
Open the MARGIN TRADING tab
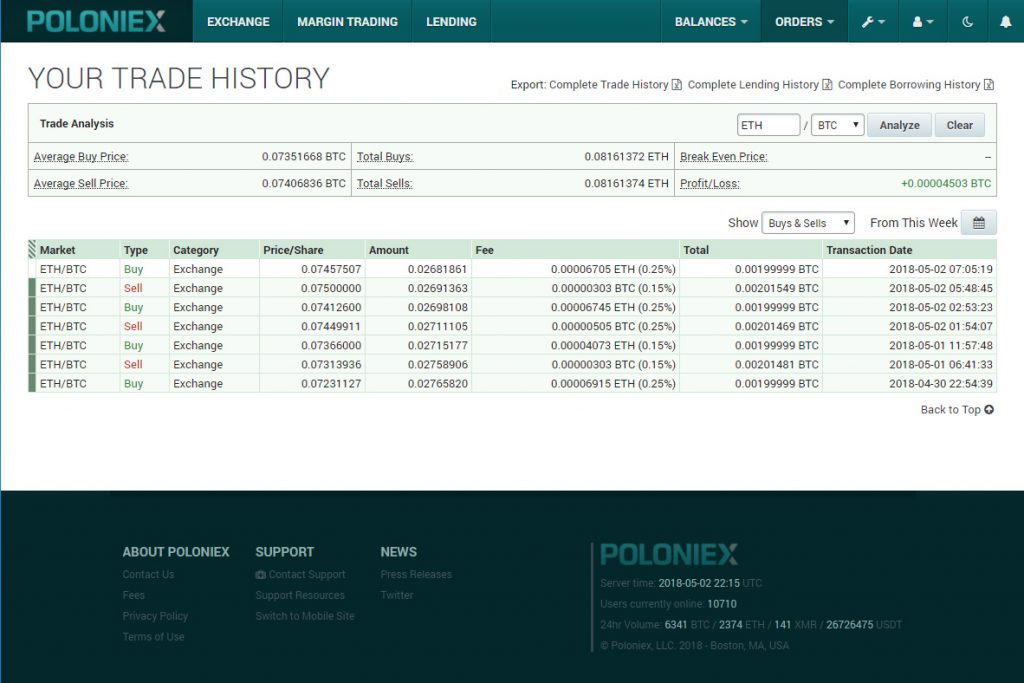347,22
